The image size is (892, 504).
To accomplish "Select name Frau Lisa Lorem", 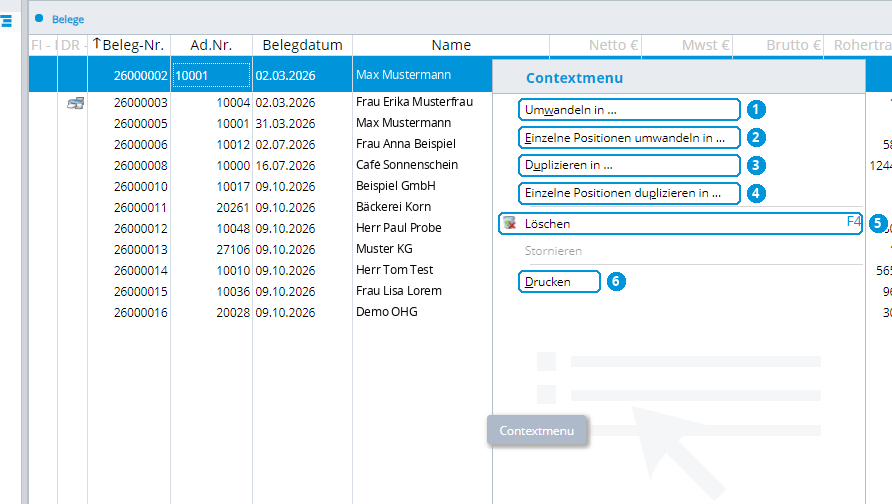I will click(398, 291).
